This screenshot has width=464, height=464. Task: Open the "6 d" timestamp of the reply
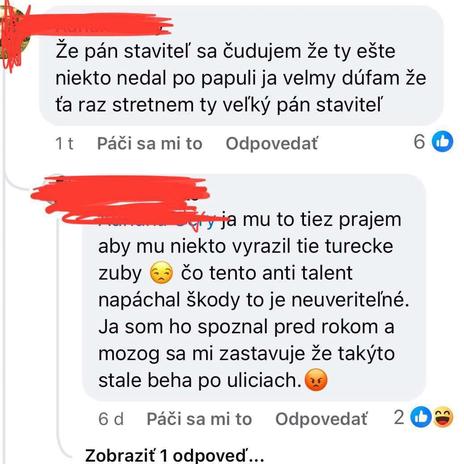coord(111,419)
